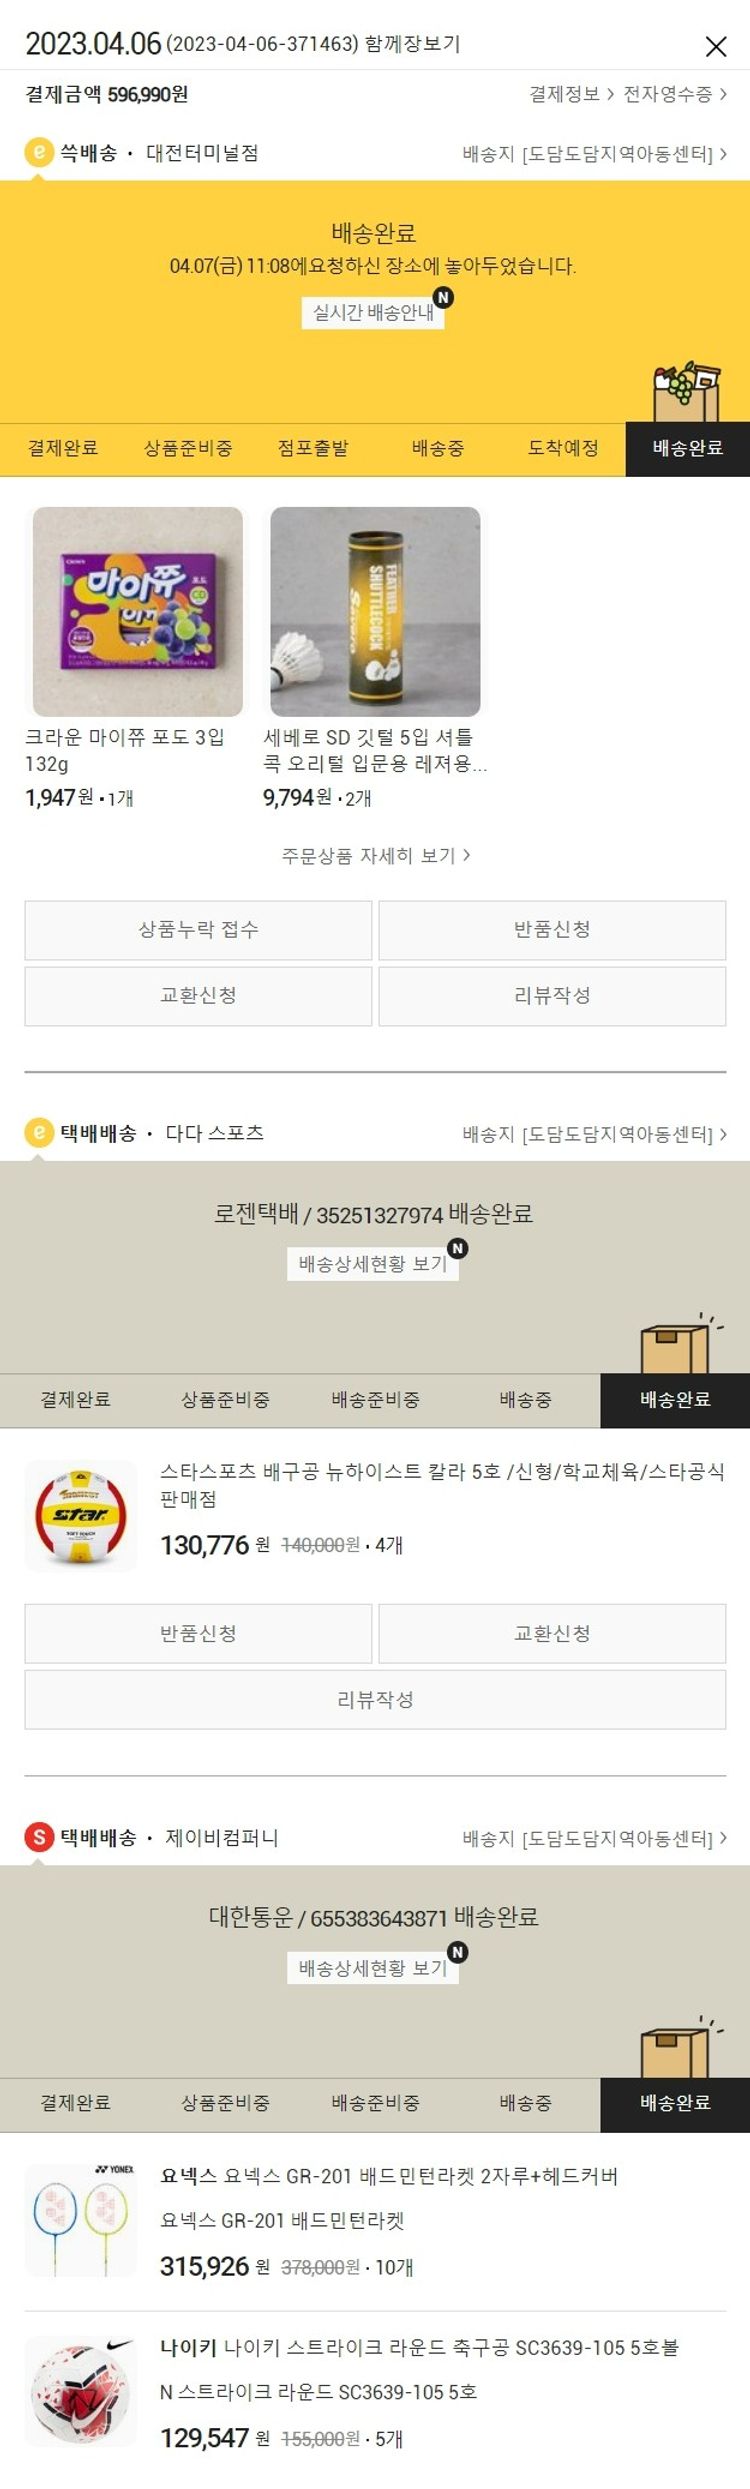The image size is (750, 2489).
Task: Expand 배송지 도담도담지역아동센터 for 쓱배송
Action: click(x=595, y=154)
